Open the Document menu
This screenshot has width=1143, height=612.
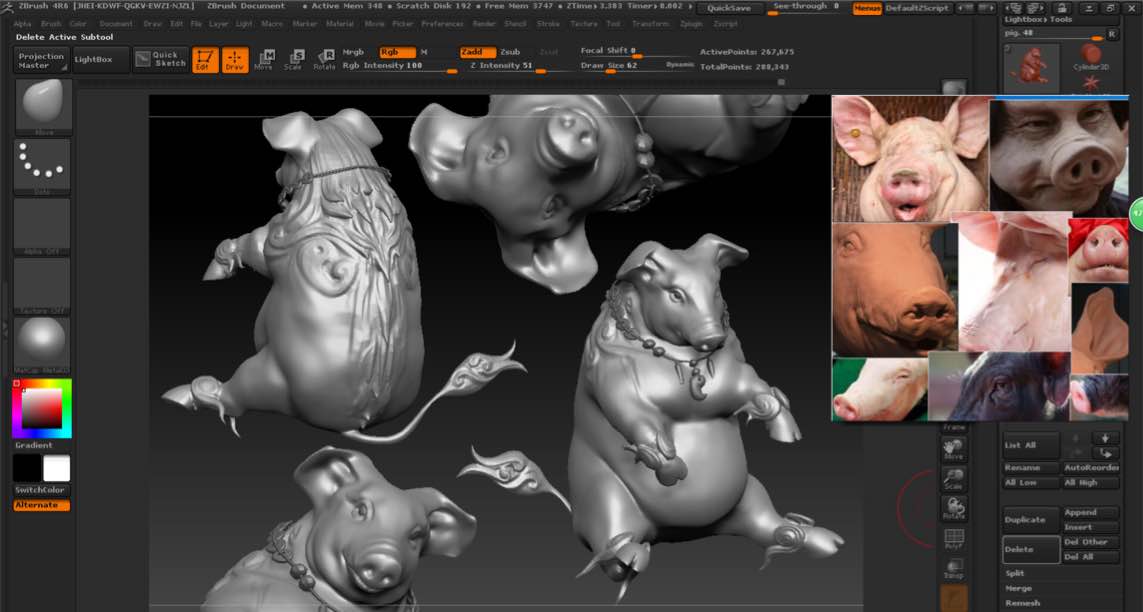[116, 24]
